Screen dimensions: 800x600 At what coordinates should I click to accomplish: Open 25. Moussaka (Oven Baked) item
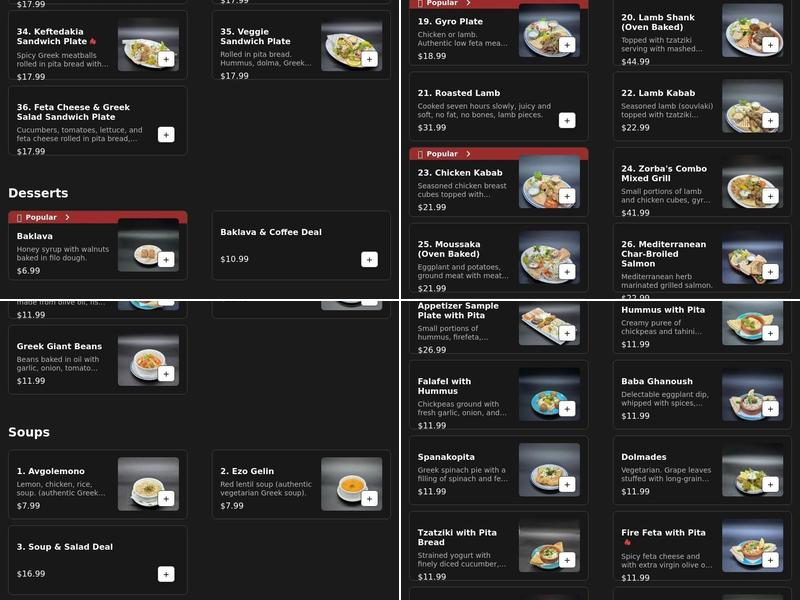tap(498, 258)
